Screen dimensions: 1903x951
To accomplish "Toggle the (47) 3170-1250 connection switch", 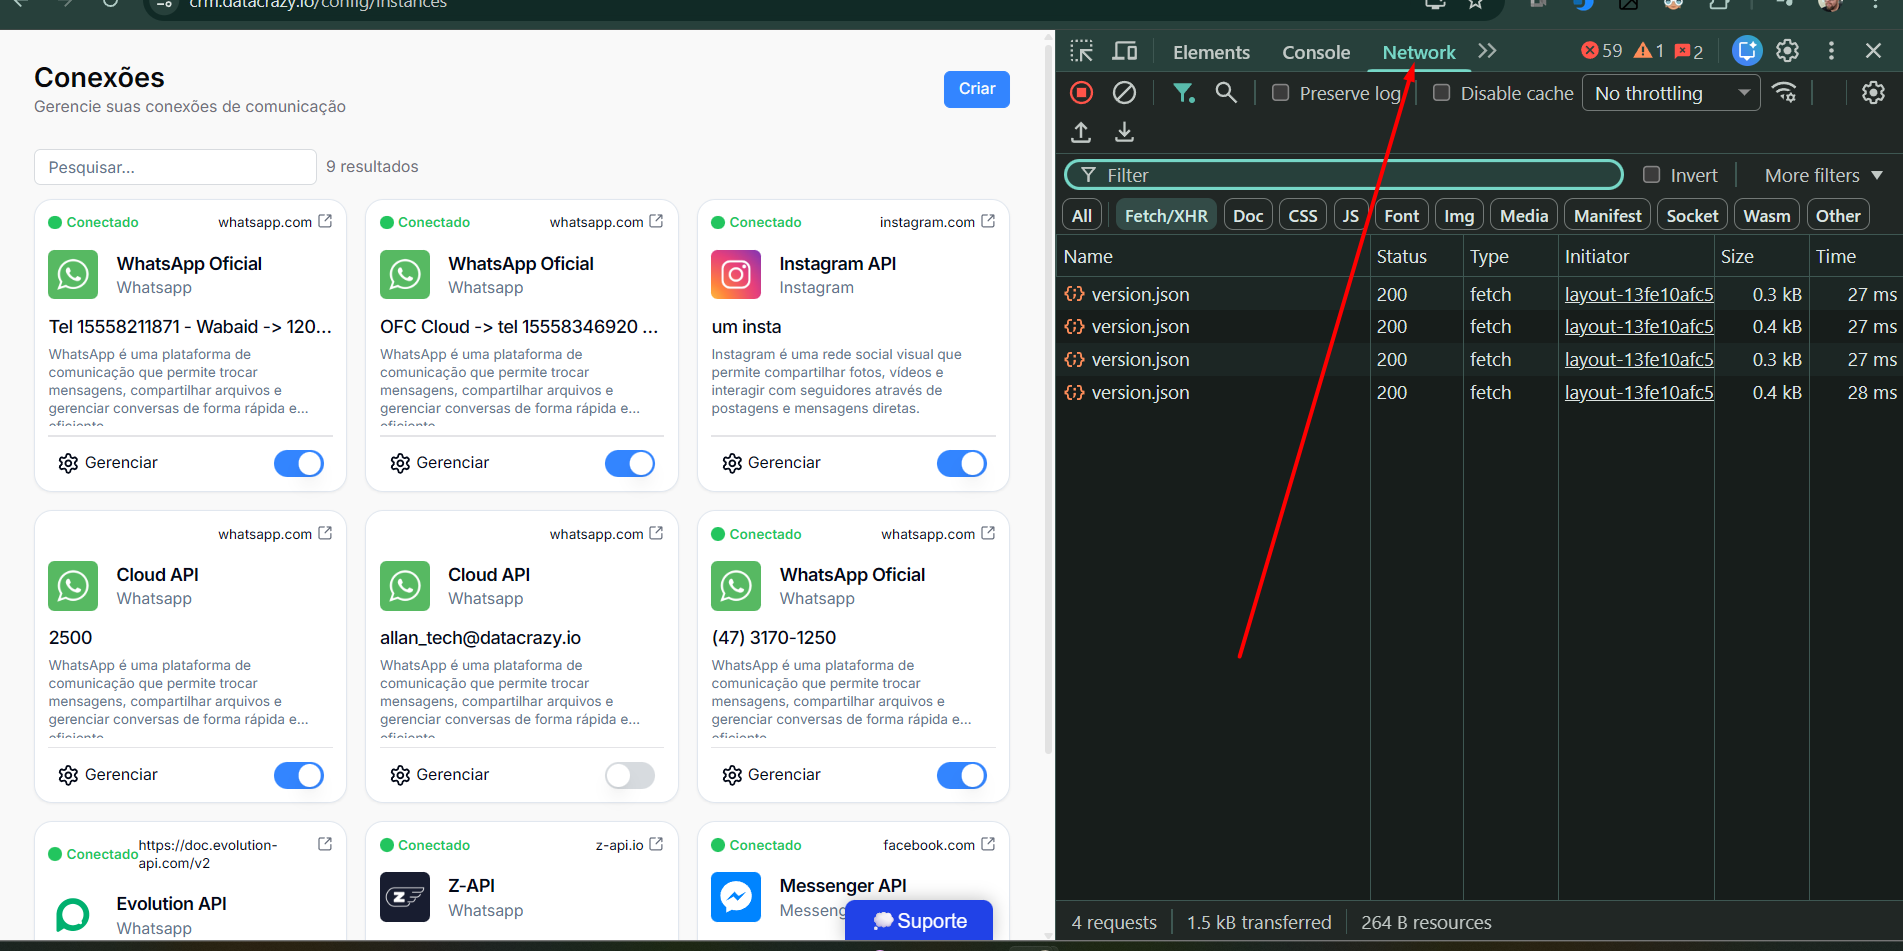I will click(x=962, y=775).
